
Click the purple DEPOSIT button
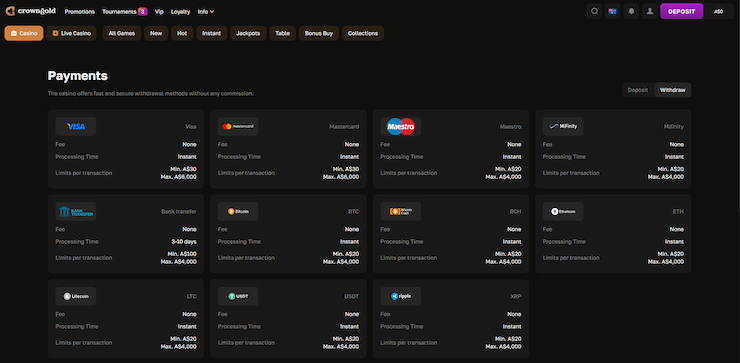(x=681, y=11)
